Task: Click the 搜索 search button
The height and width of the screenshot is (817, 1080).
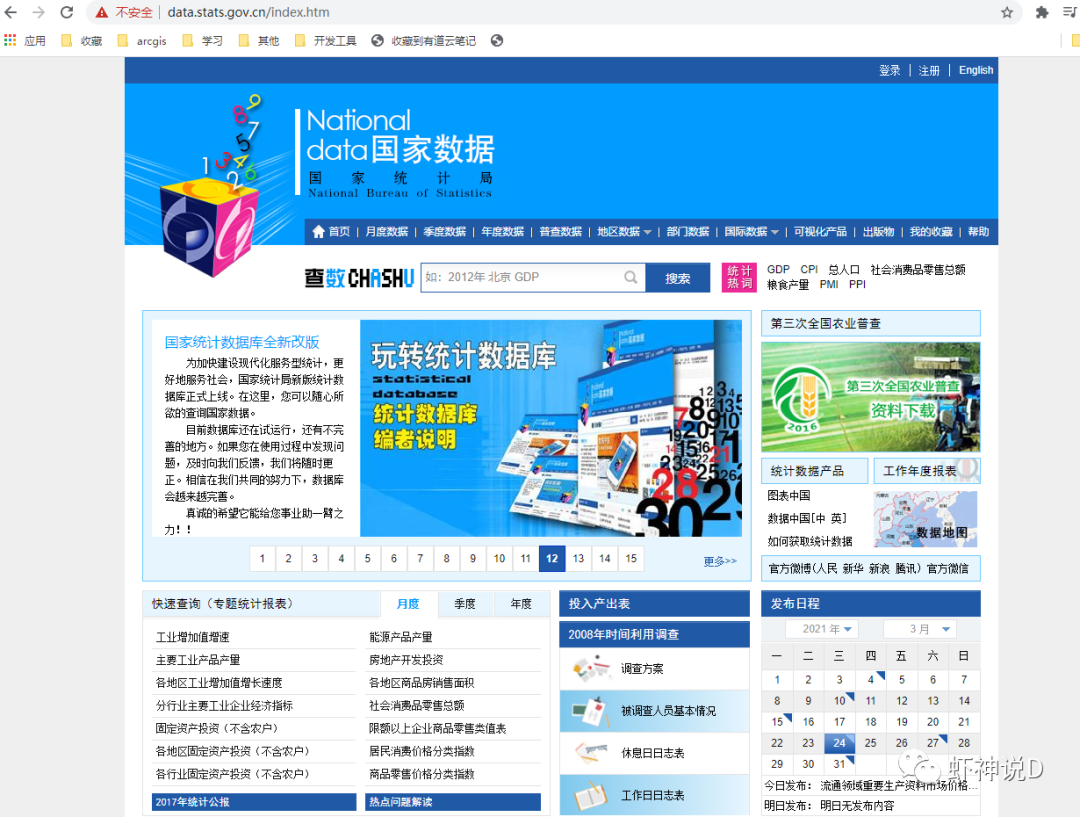Action: point(678,278)
